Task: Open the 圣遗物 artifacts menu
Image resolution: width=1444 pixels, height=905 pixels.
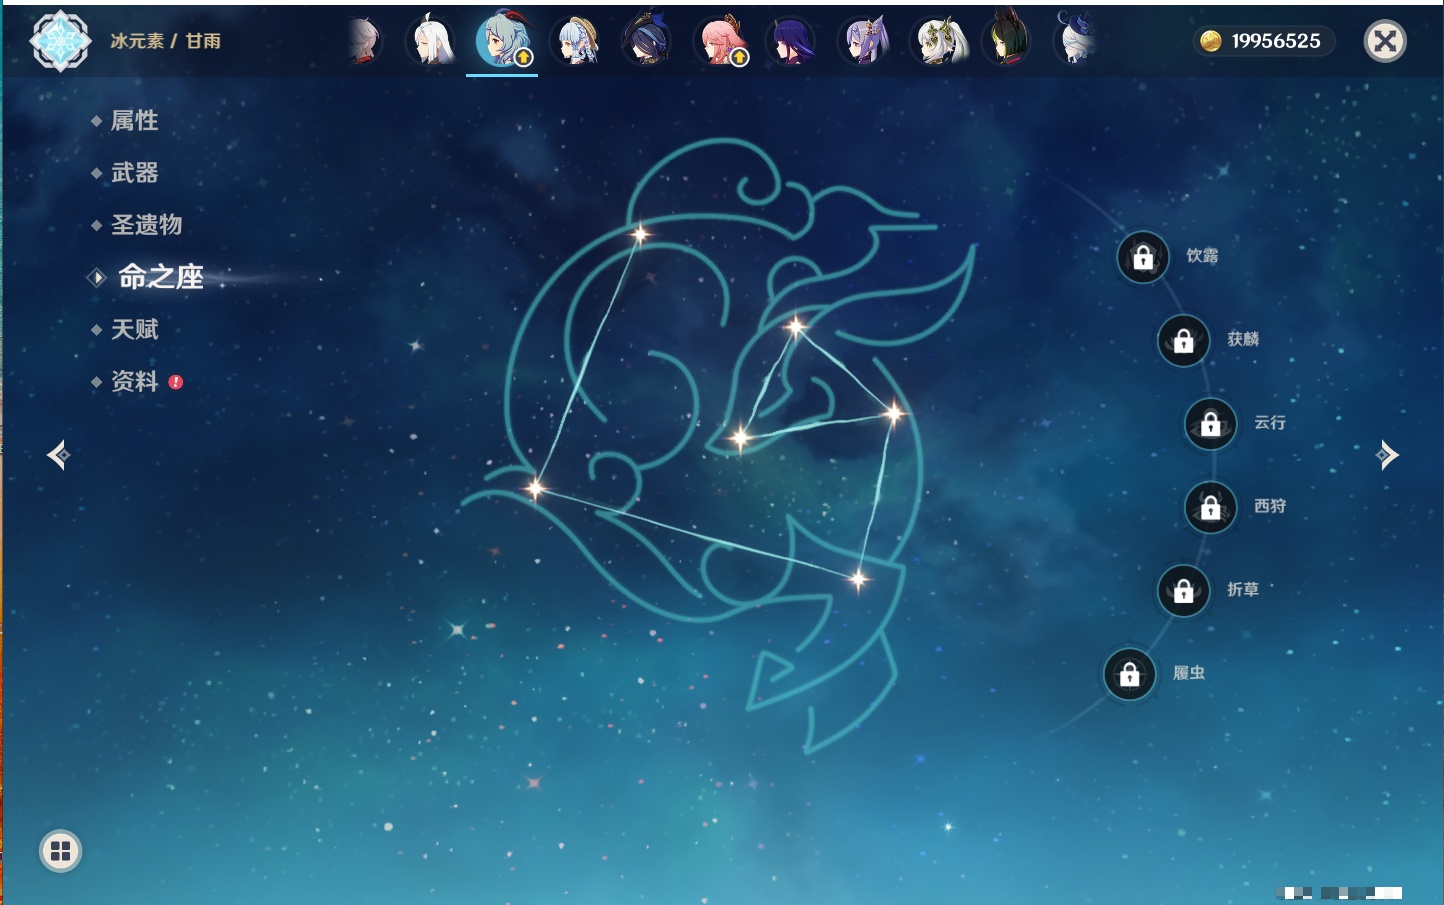Action: click(x=146, y=225)
